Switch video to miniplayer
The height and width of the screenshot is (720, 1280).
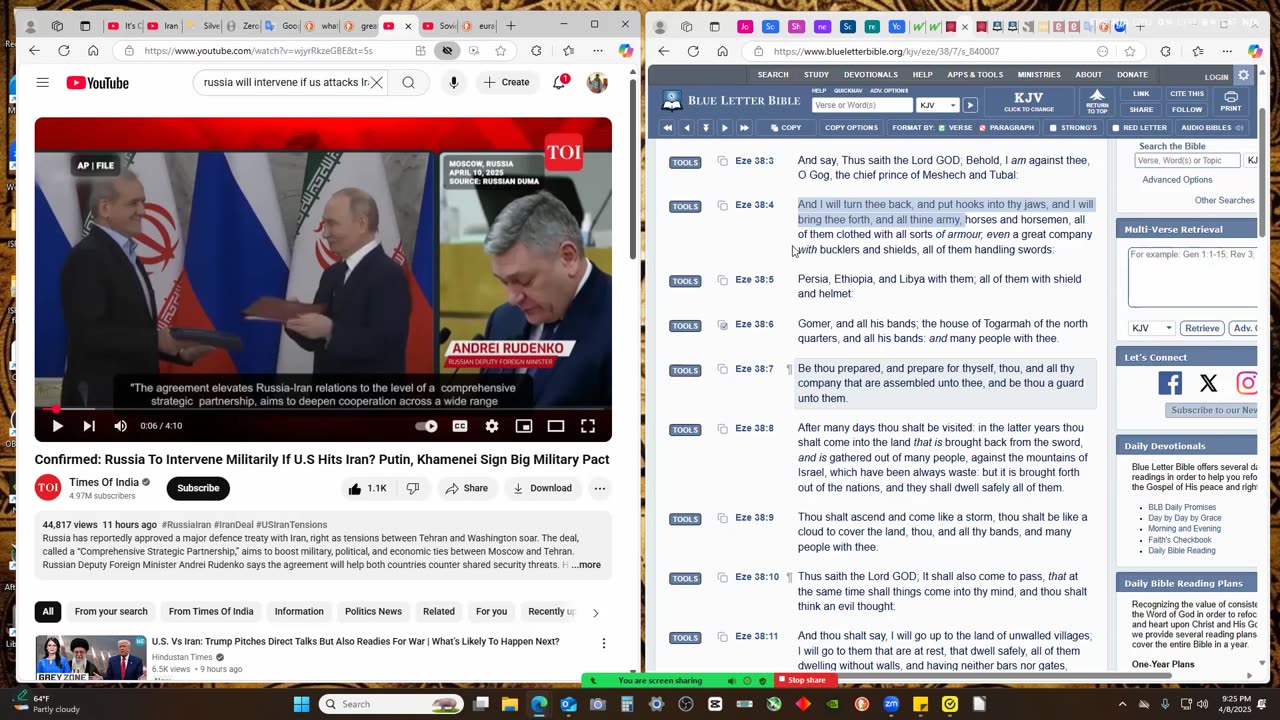(x=524, y=426)
